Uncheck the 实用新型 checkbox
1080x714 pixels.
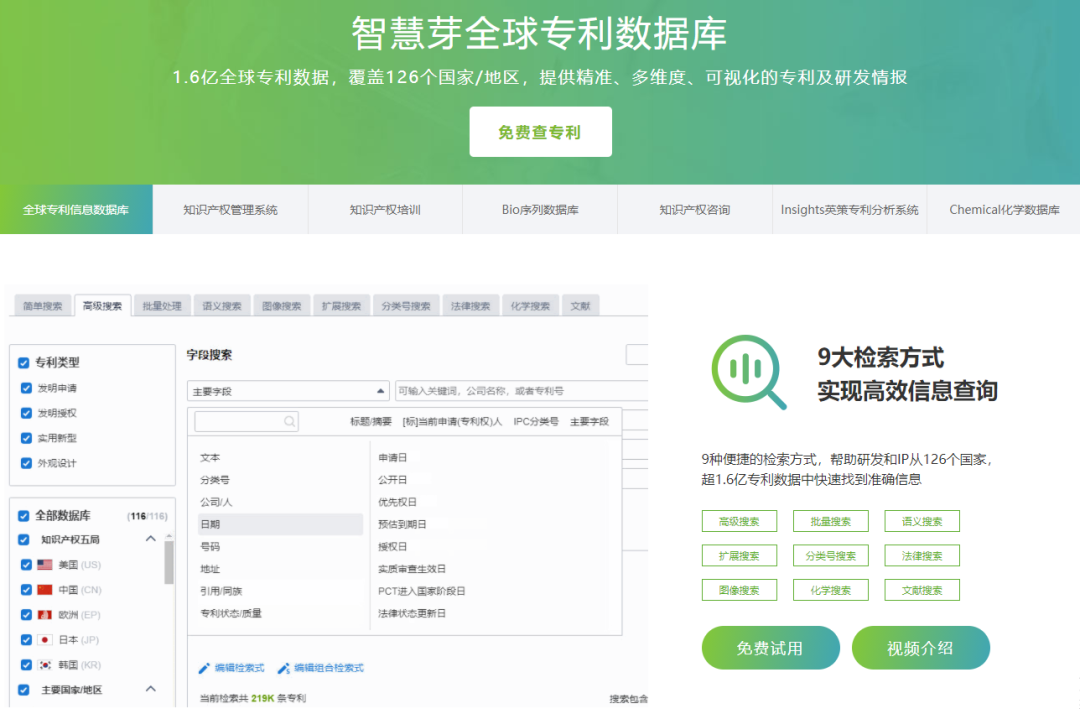[x=26, y=438]
